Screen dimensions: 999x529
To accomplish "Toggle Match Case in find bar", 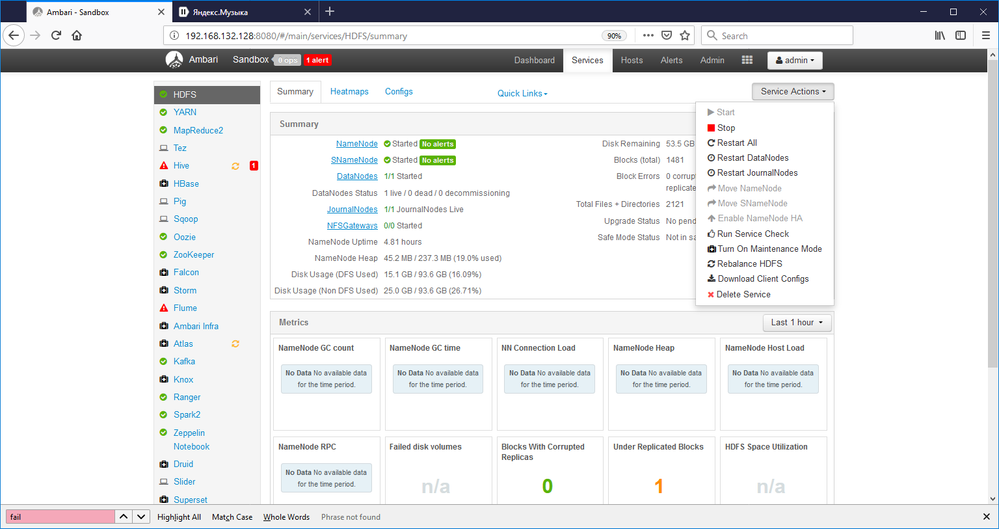I will click(232, 517).
